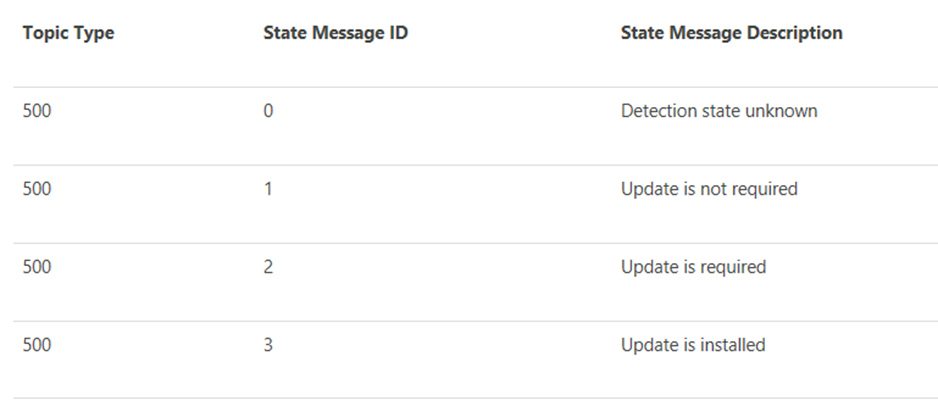Click the 'Update is not required' text
Screen dimensions: 938x417
pyautogui.click(x=709, y=189)
